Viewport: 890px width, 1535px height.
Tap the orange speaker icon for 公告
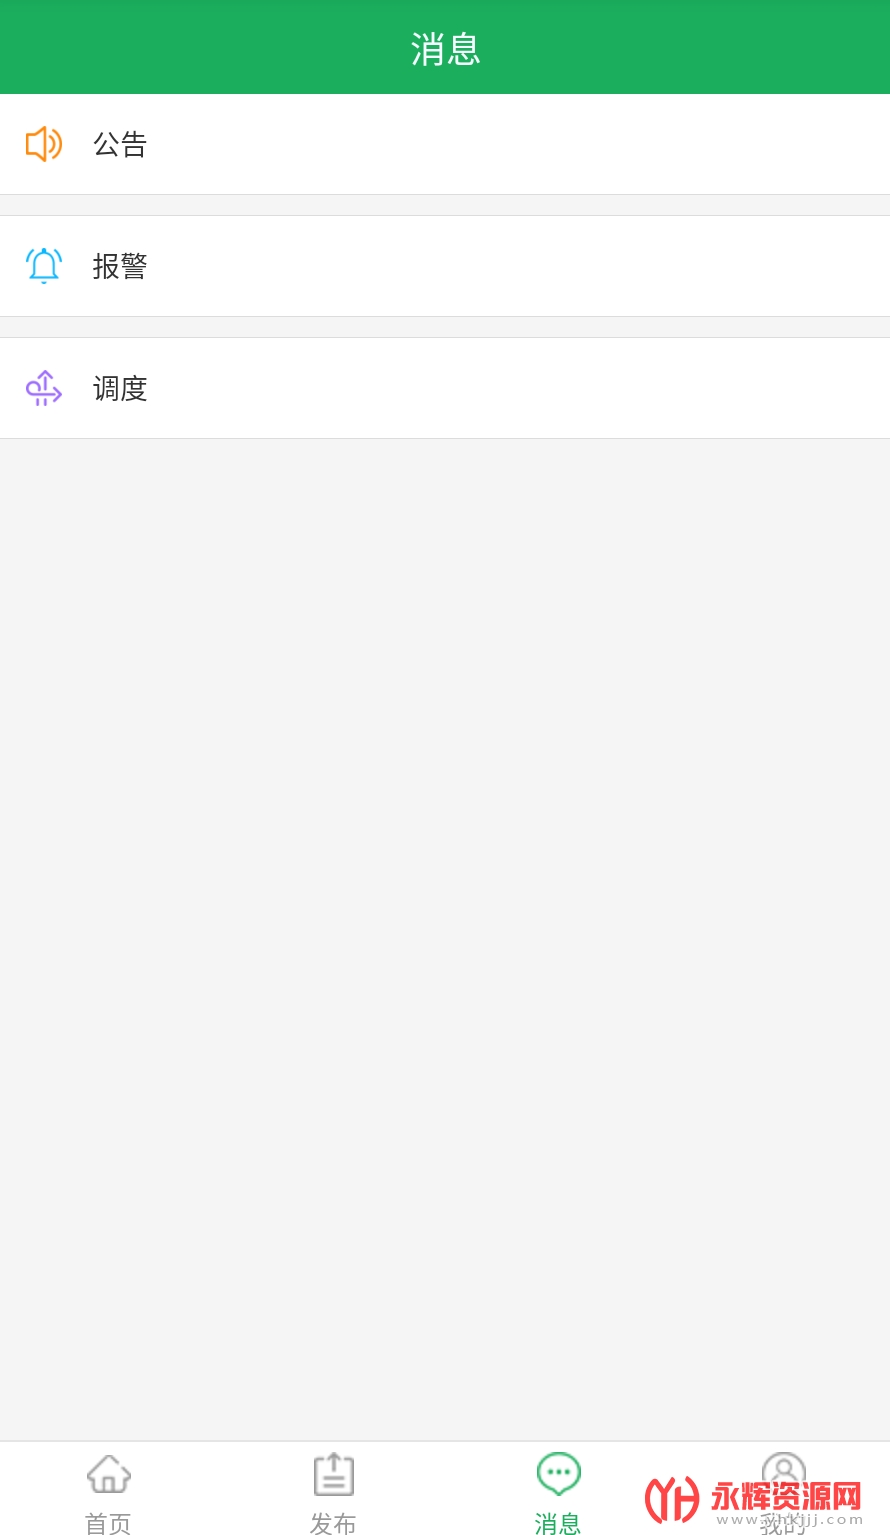point(44,144)
